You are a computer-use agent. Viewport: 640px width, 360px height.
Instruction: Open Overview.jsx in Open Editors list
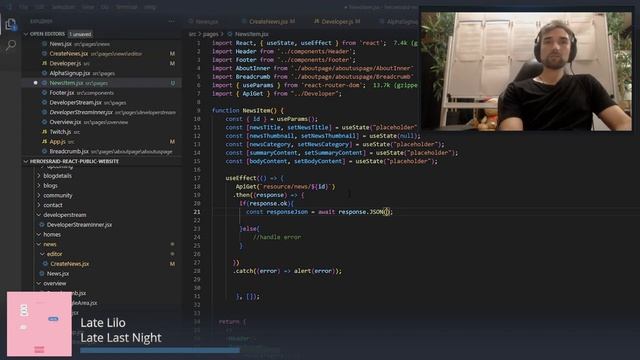pyautogui.click(x=102, y=122)
